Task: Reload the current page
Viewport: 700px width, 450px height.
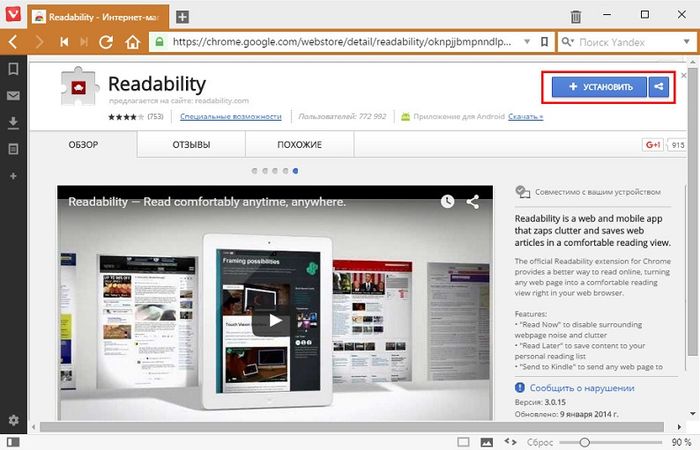Action: [107, 42]
